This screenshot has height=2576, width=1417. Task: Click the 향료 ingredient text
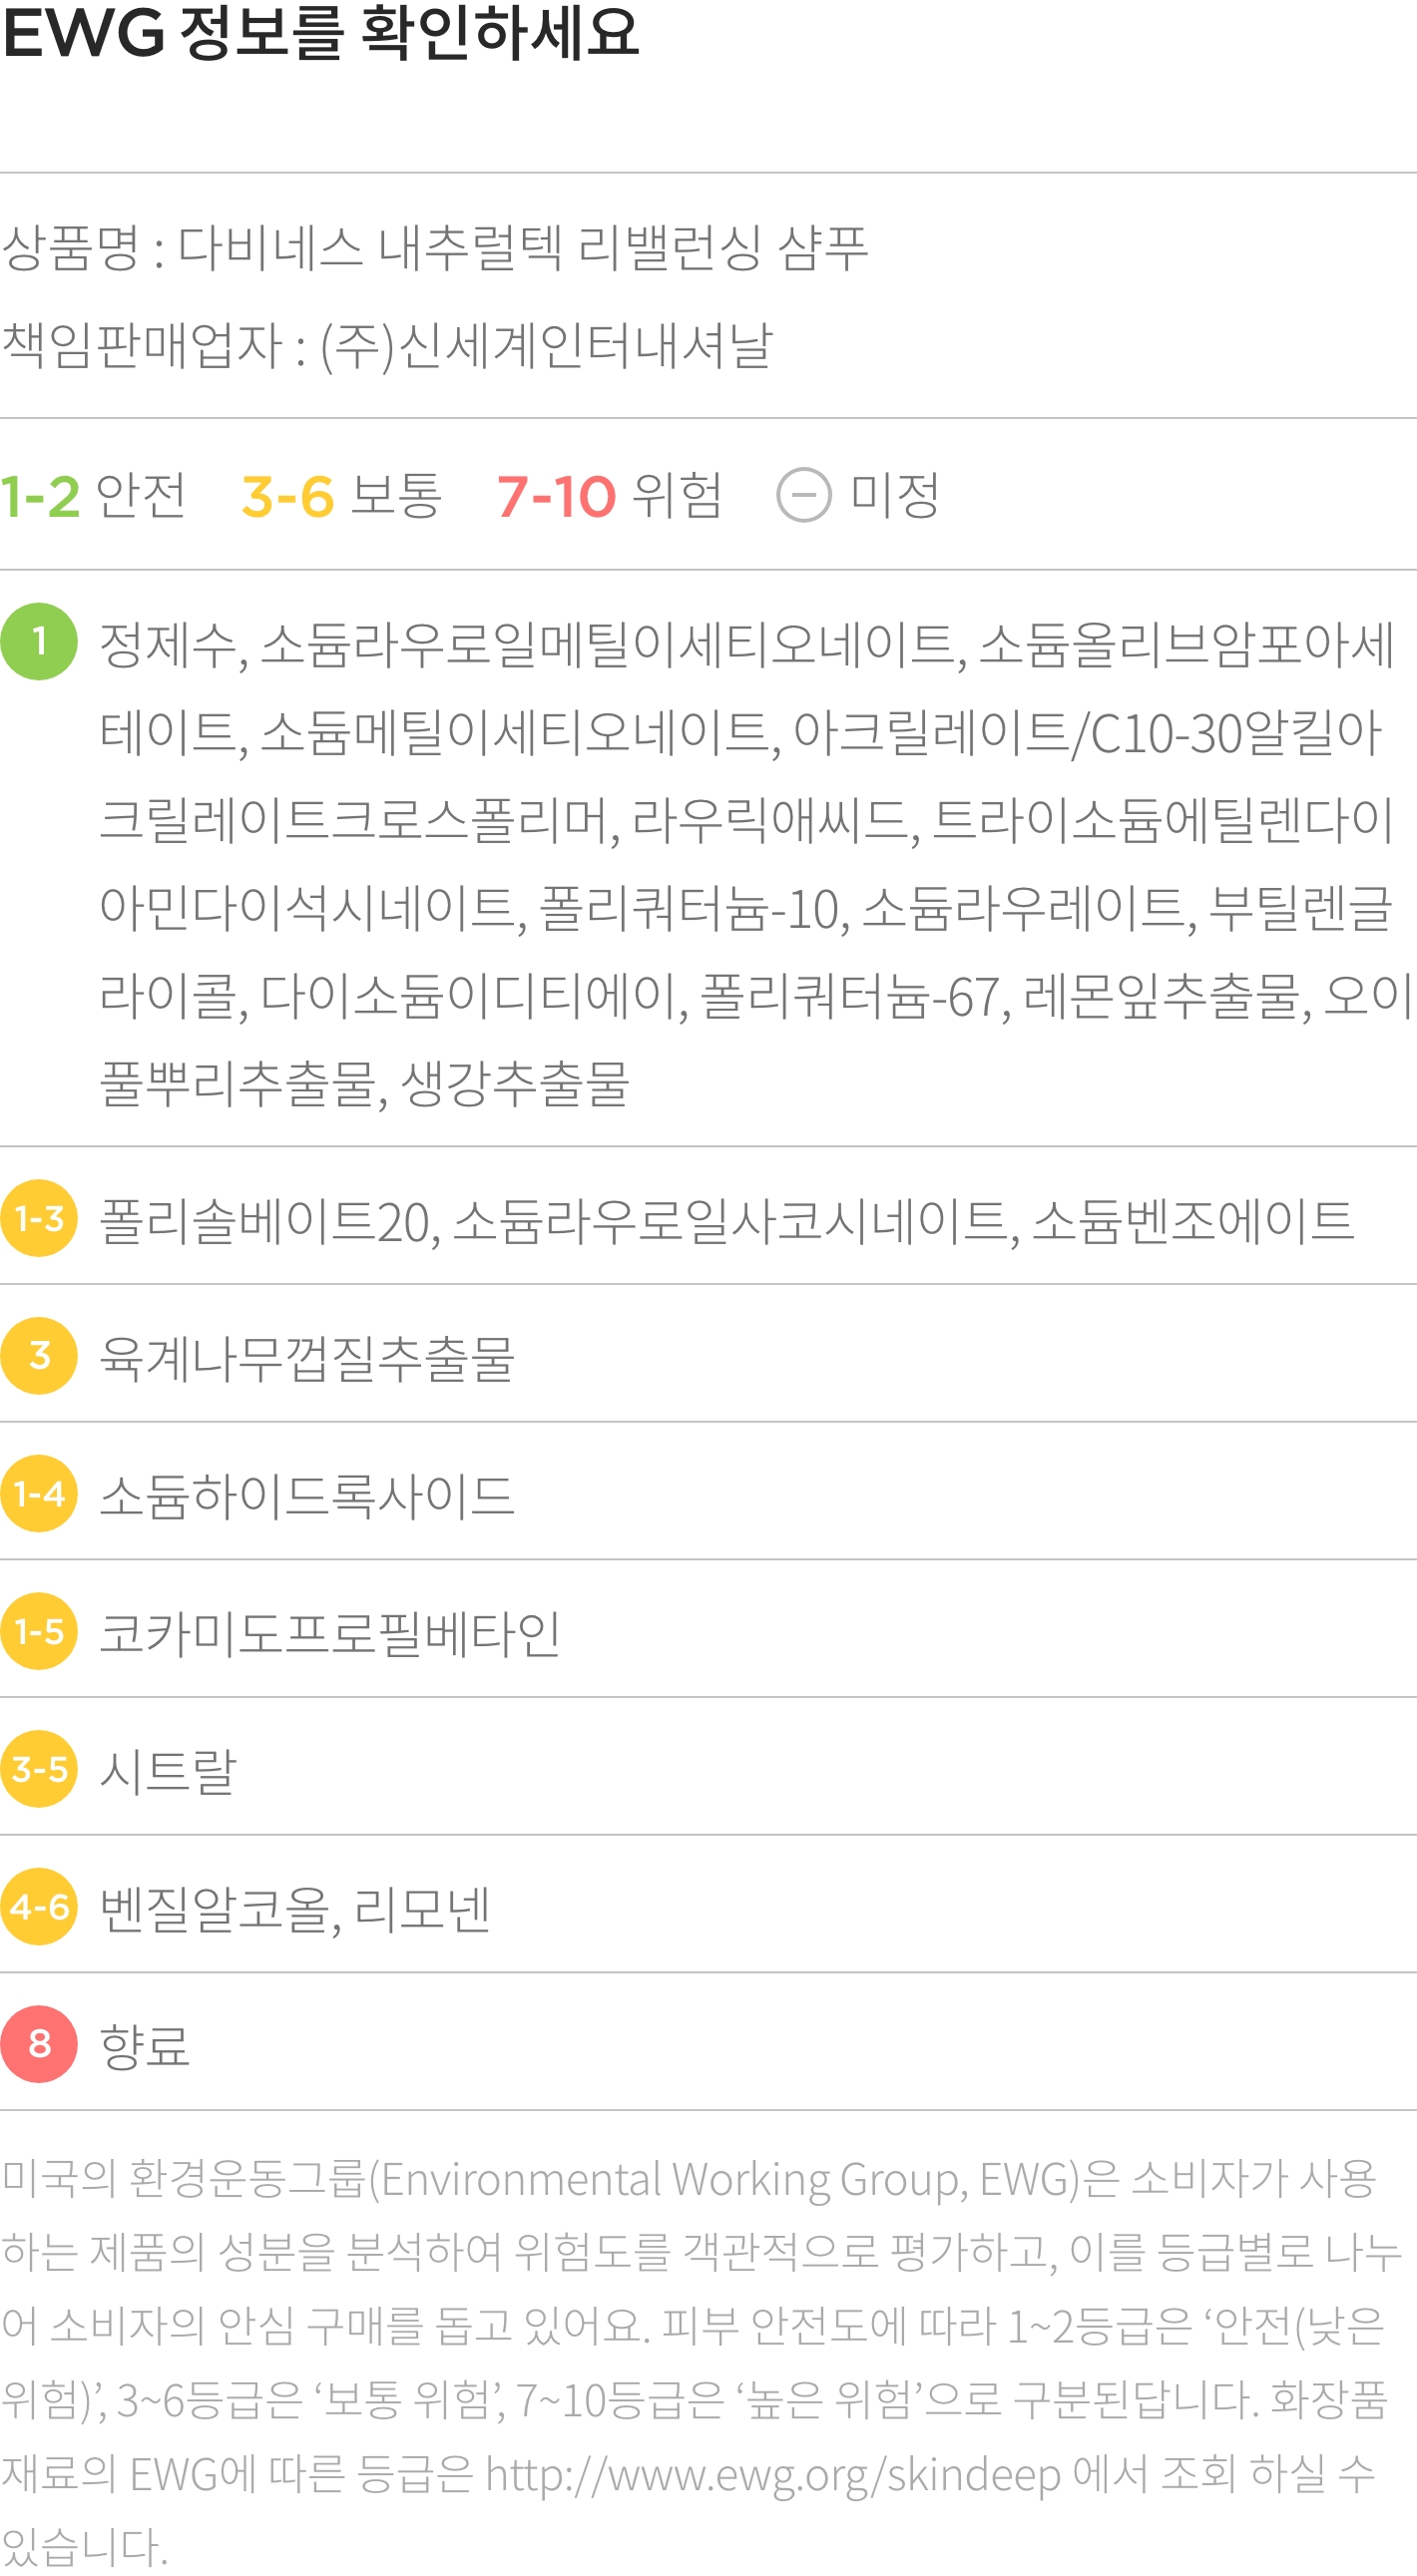(x=145, y=2046)
